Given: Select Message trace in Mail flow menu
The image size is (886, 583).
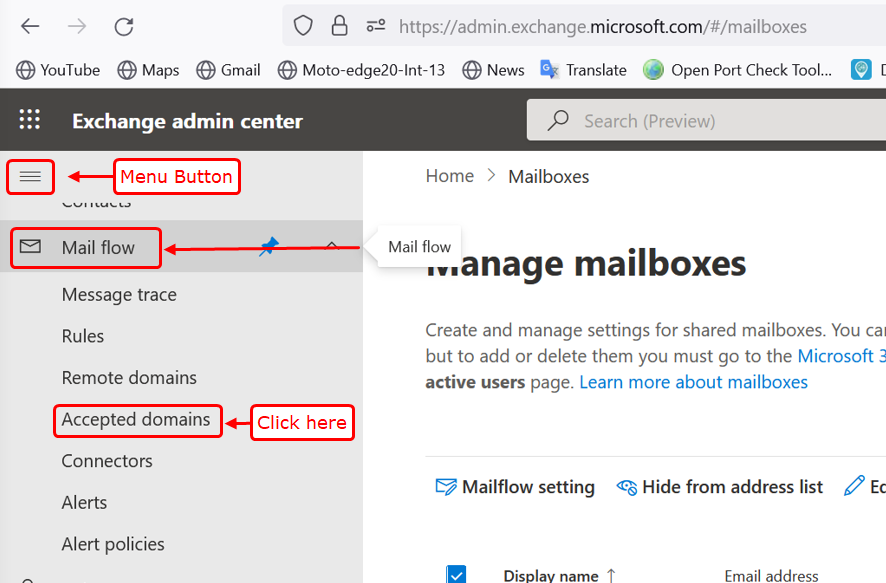Looking at the screenshot, I should pyautogui.click(x=119, y=295).
